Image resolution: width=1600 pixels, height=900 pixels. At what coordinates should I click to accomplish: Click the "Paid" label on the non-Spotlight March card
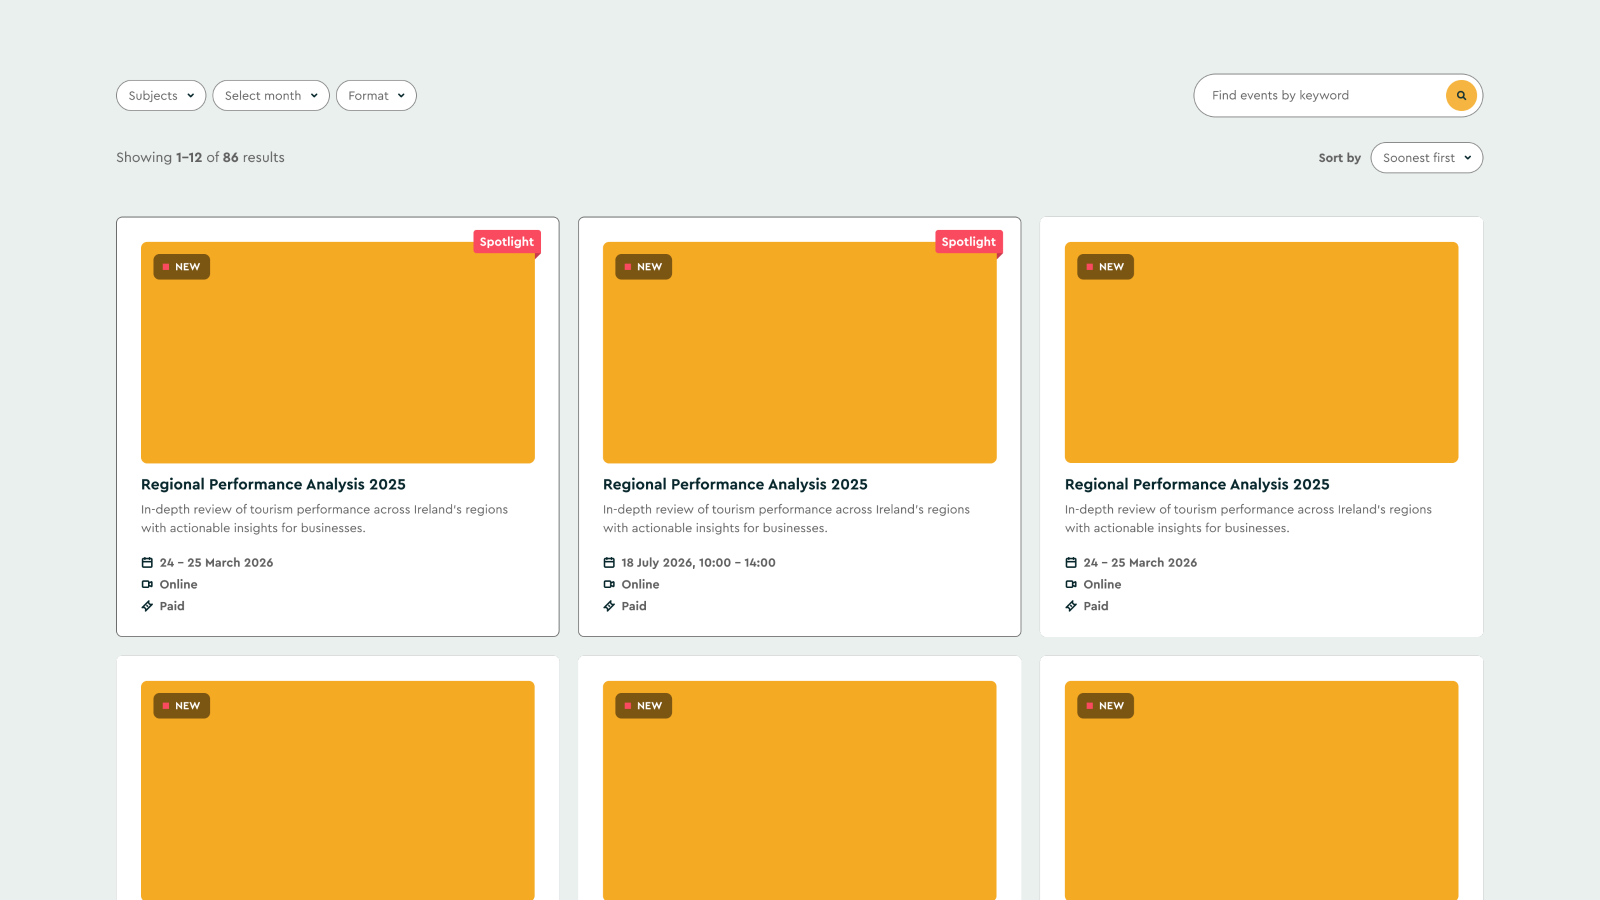pos(1096,606)
